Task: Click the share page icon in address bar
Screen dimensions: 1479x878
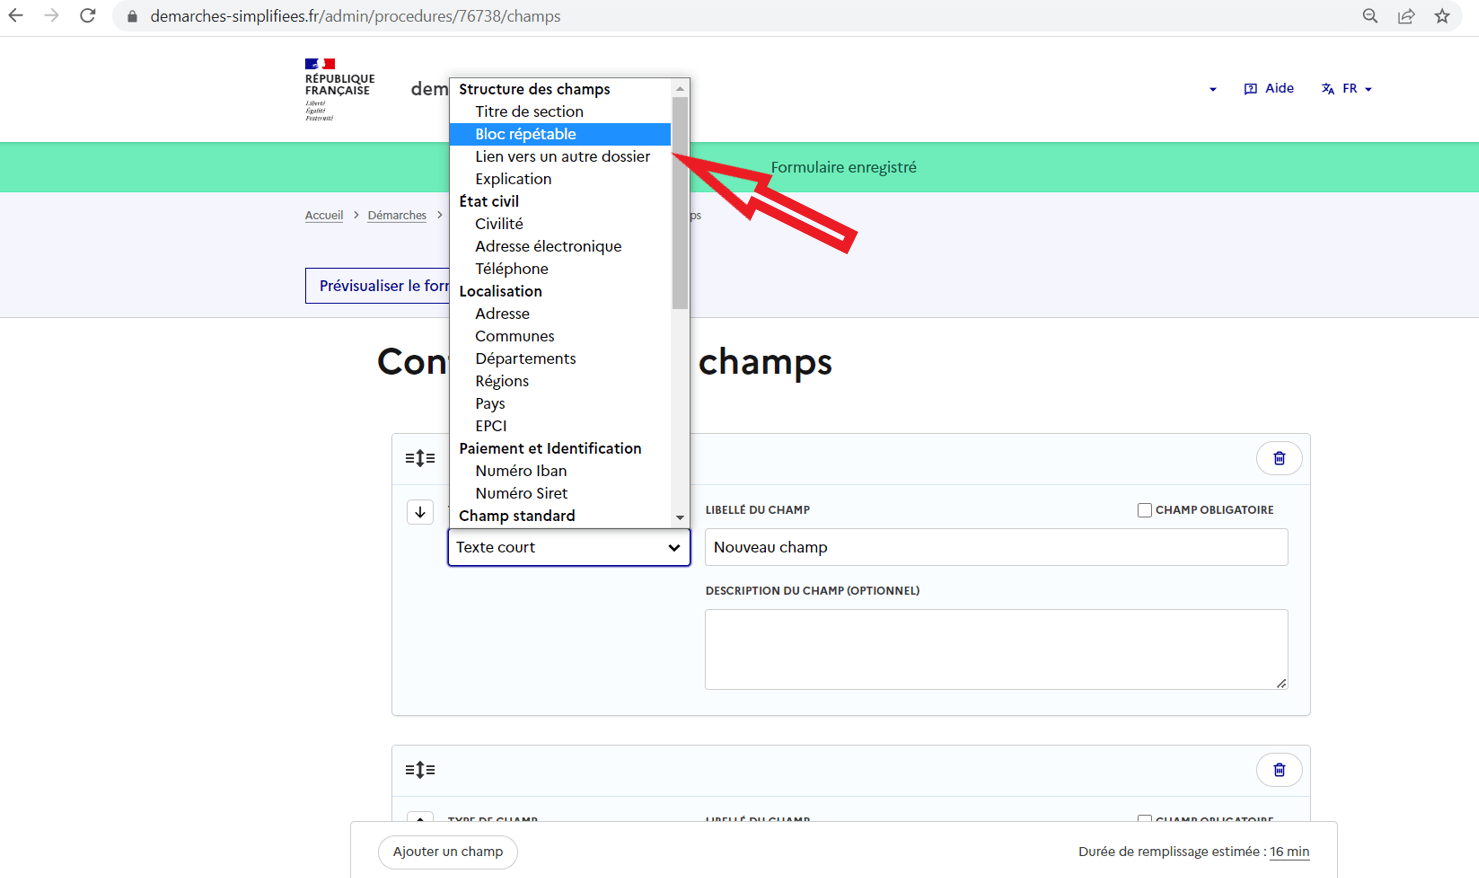Action: click(1406, 16)
